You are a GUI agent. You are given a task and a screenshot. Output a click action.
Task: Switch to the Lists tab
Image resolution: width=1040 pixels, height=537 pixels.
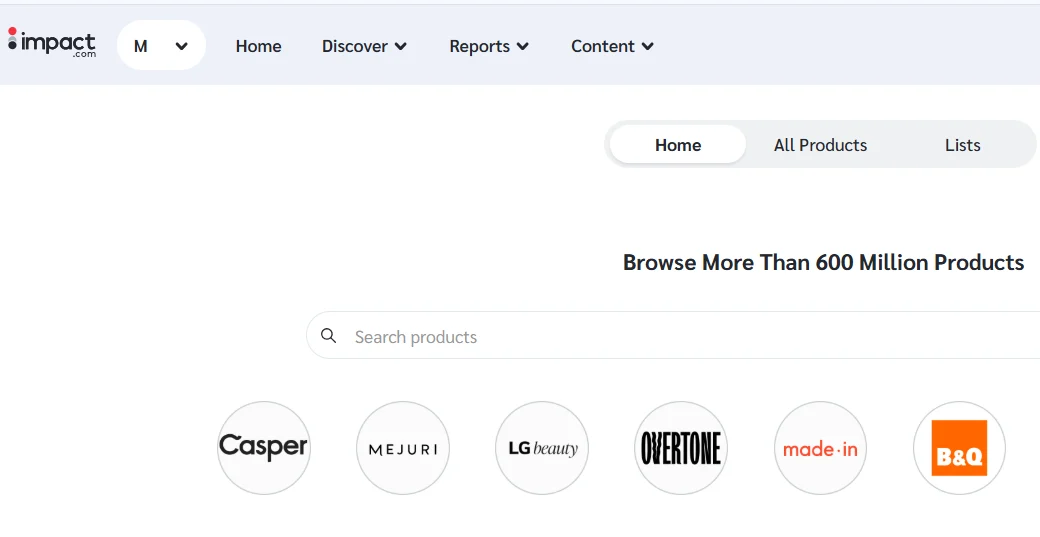(962, 145)
